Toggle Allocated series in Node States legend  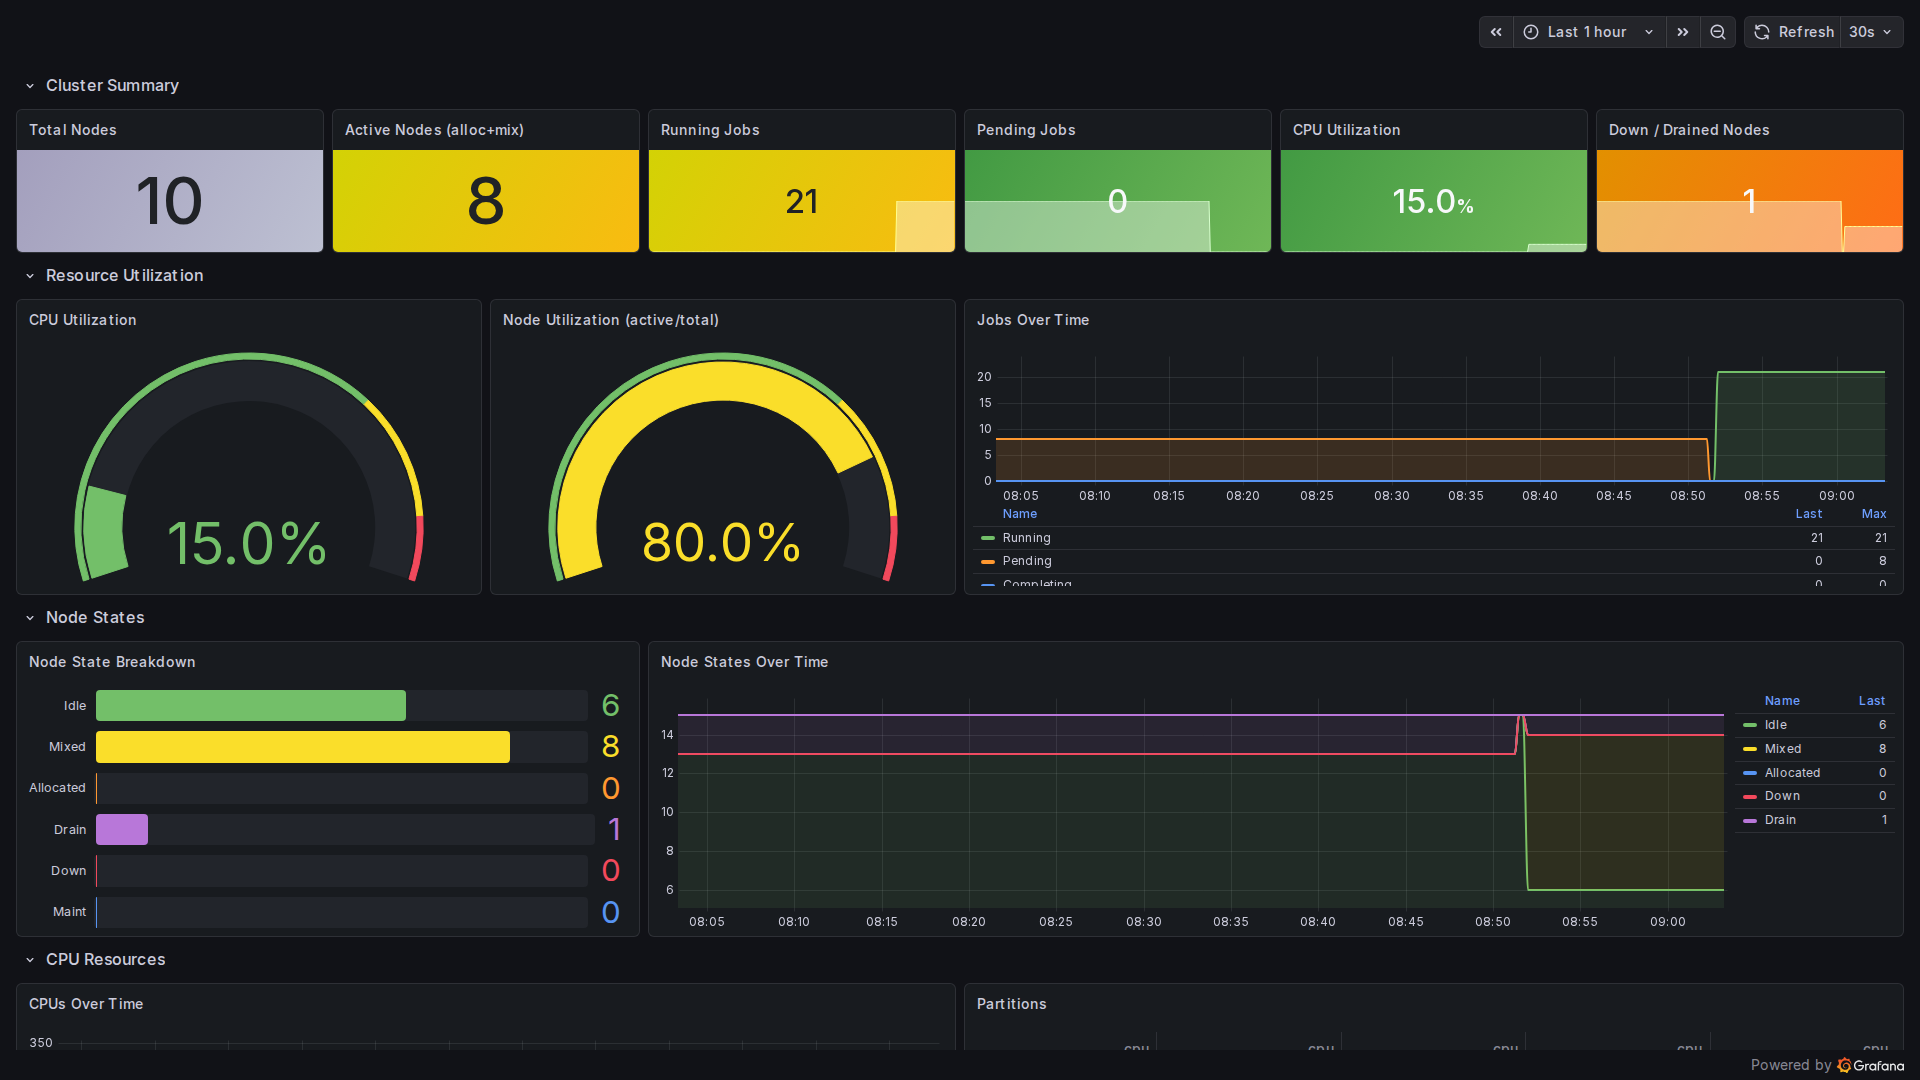point(1792,773)
